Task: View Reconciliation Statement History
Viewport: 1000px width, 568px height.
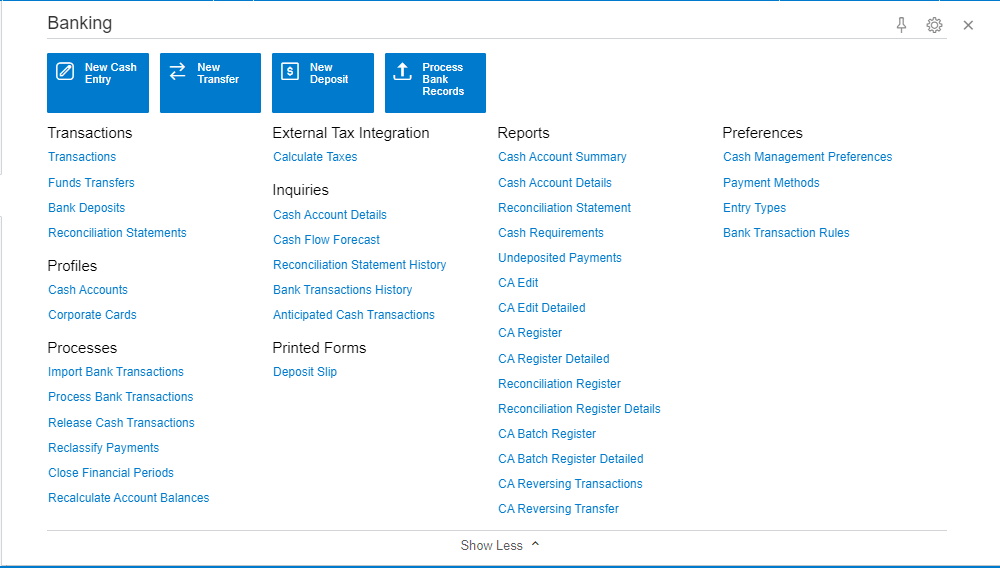Action: coord(360,265)
